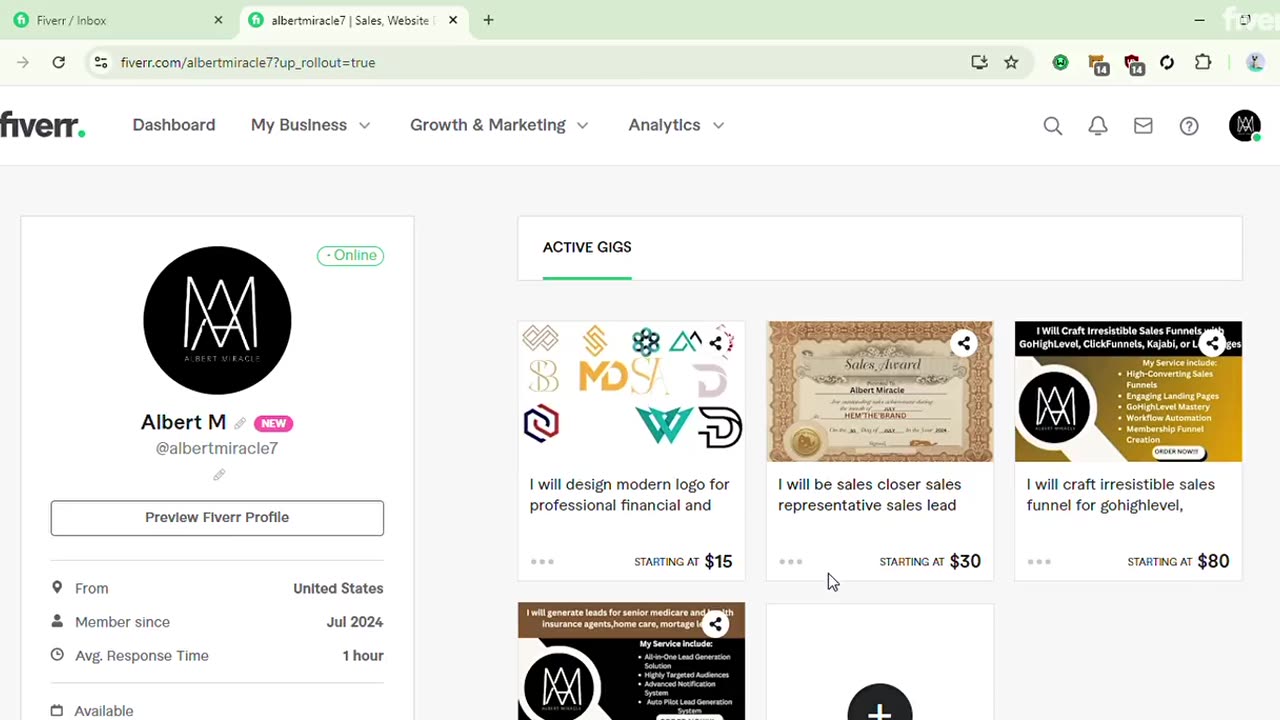View site information icon in address bar
1280x720 pixels.
[x=100, y=62]
